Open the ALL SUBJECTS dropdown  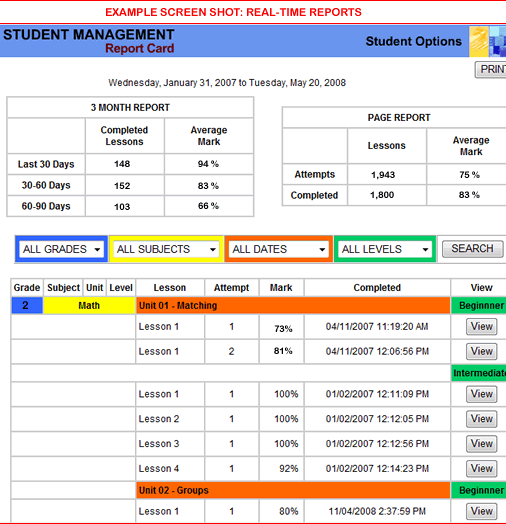click(x=166, y=249)
